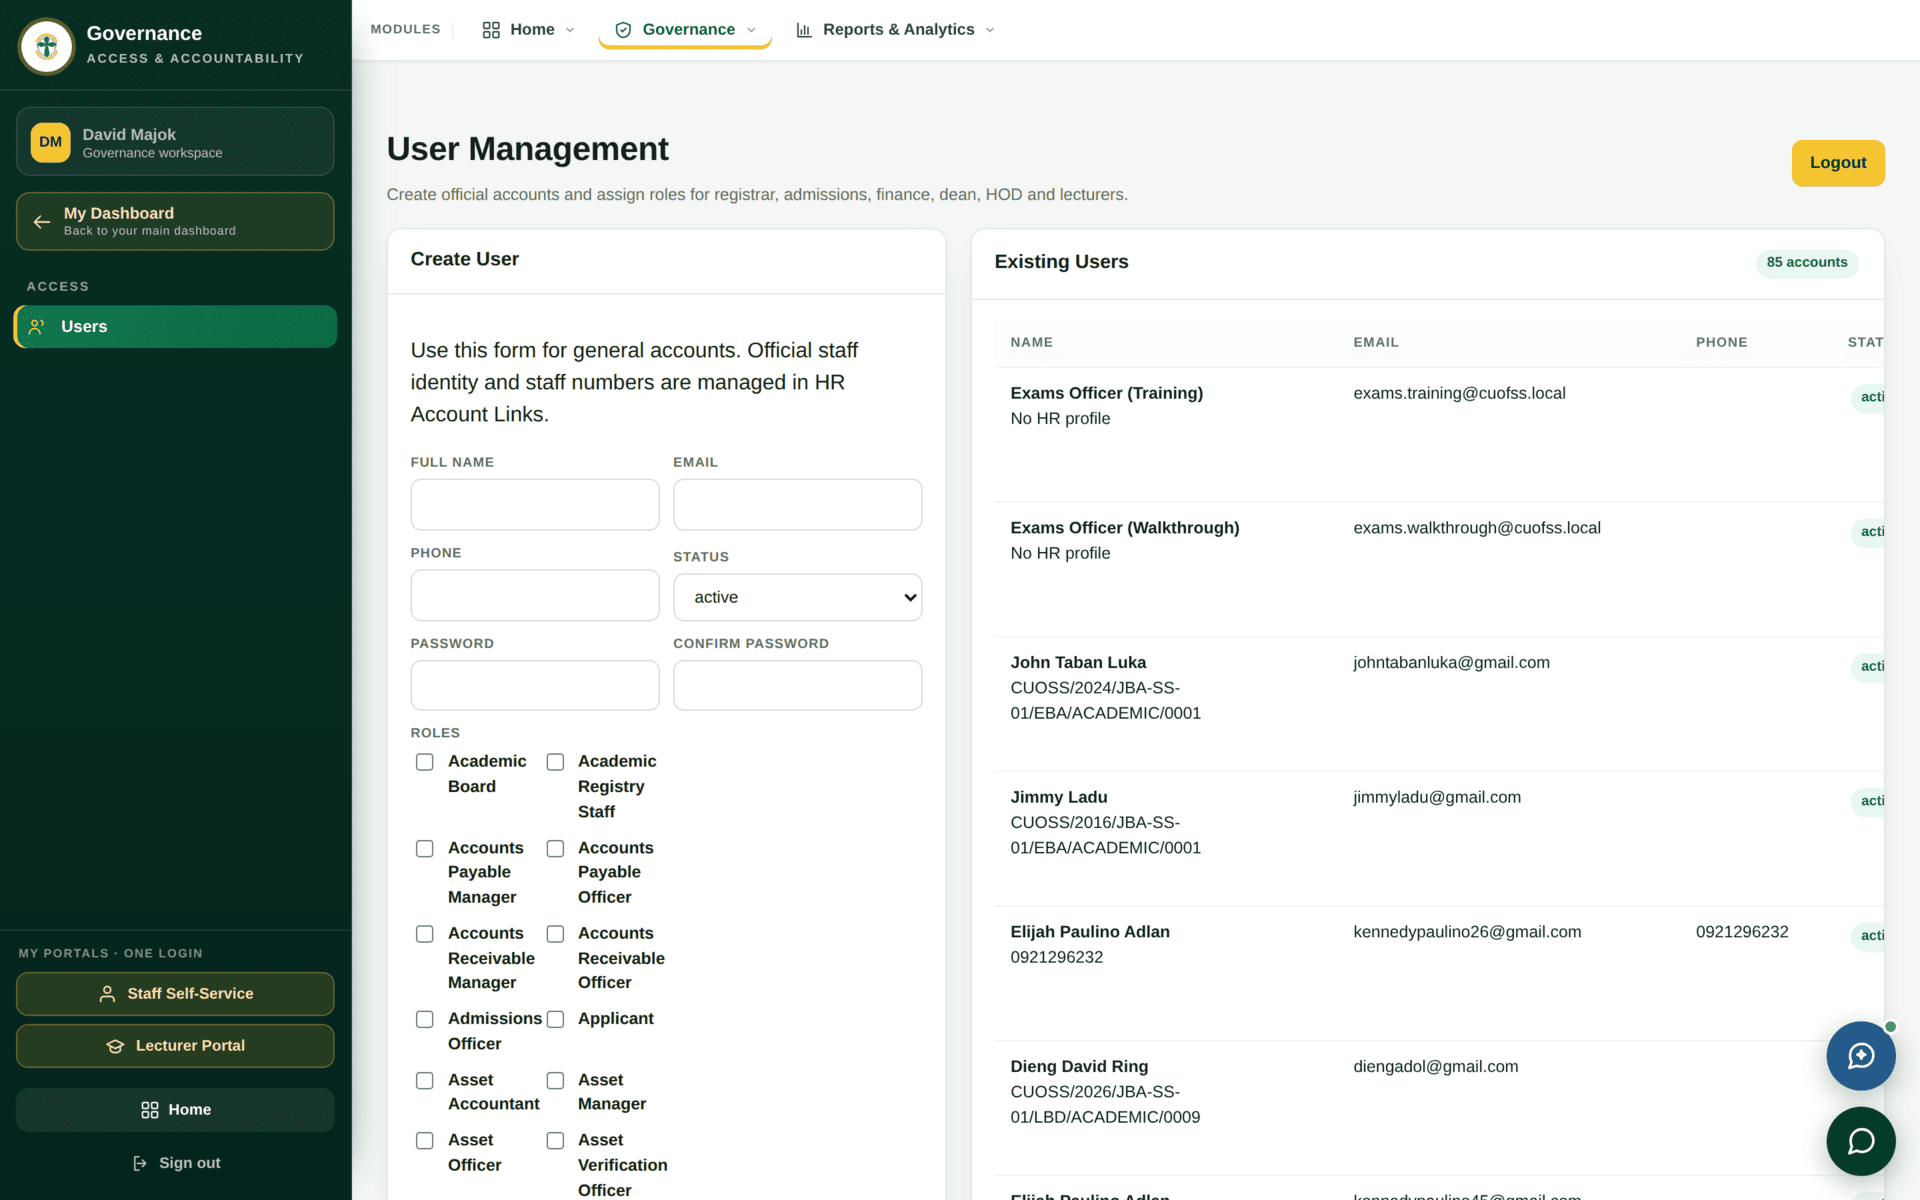Click the sidebar Home button
This screenshot has width=1920, height=1200.
click(175, 1110)
